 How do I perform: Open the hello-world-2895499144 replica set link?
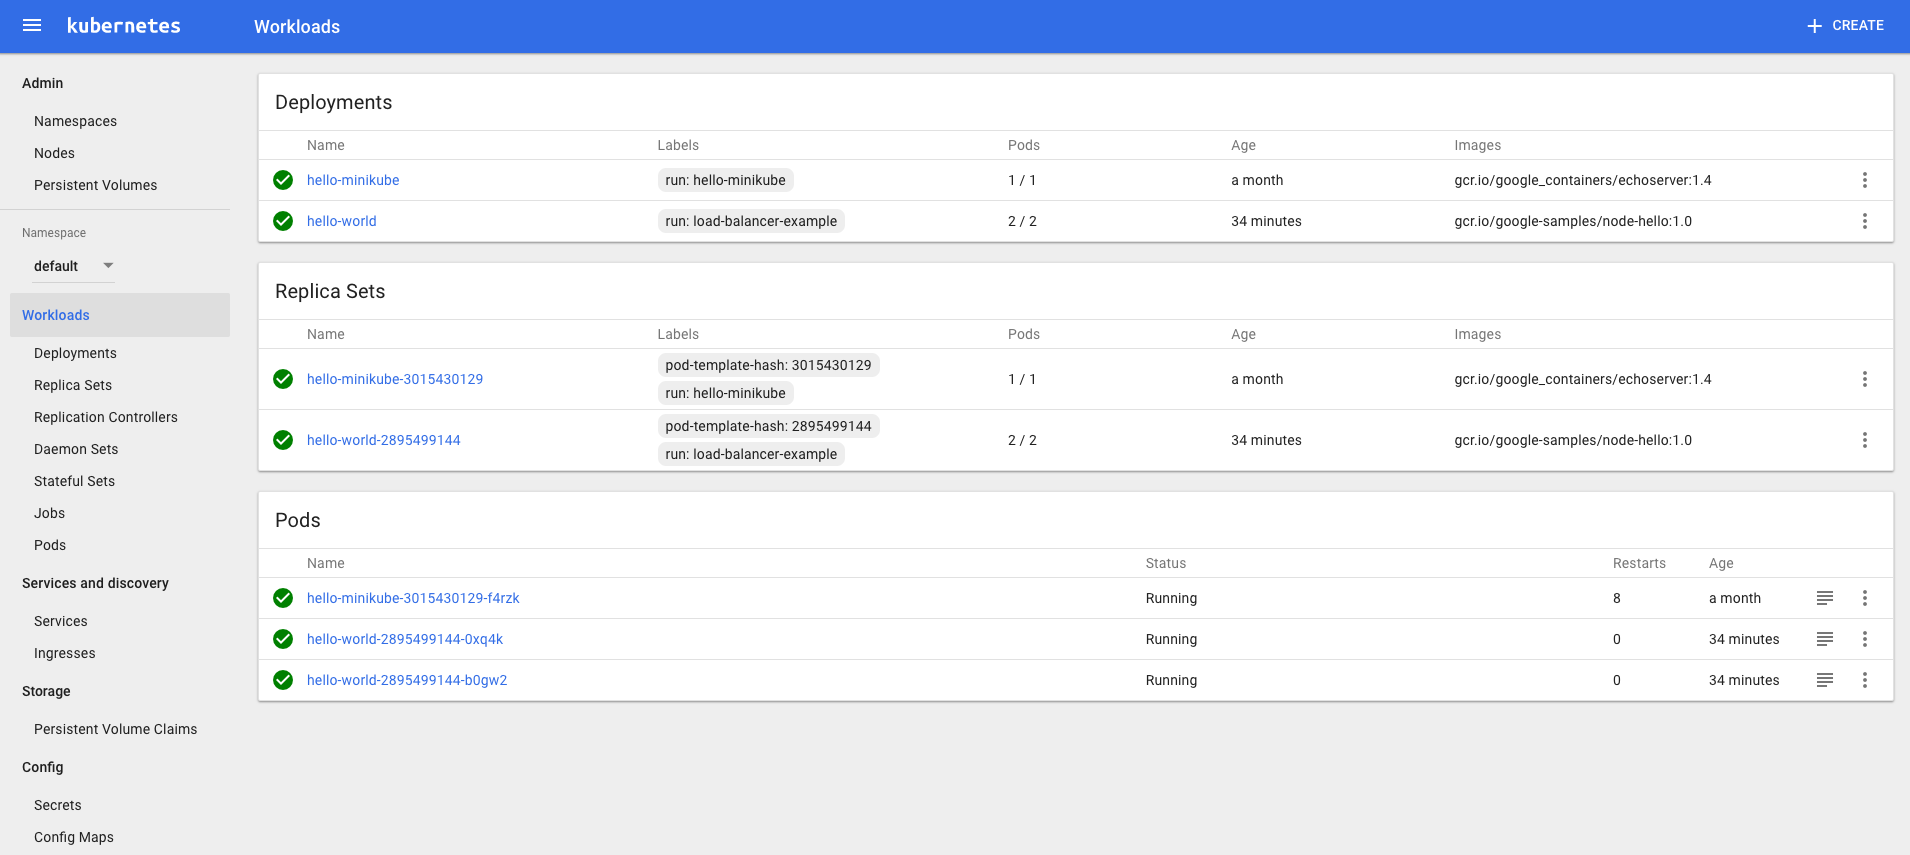click(383, 440)
